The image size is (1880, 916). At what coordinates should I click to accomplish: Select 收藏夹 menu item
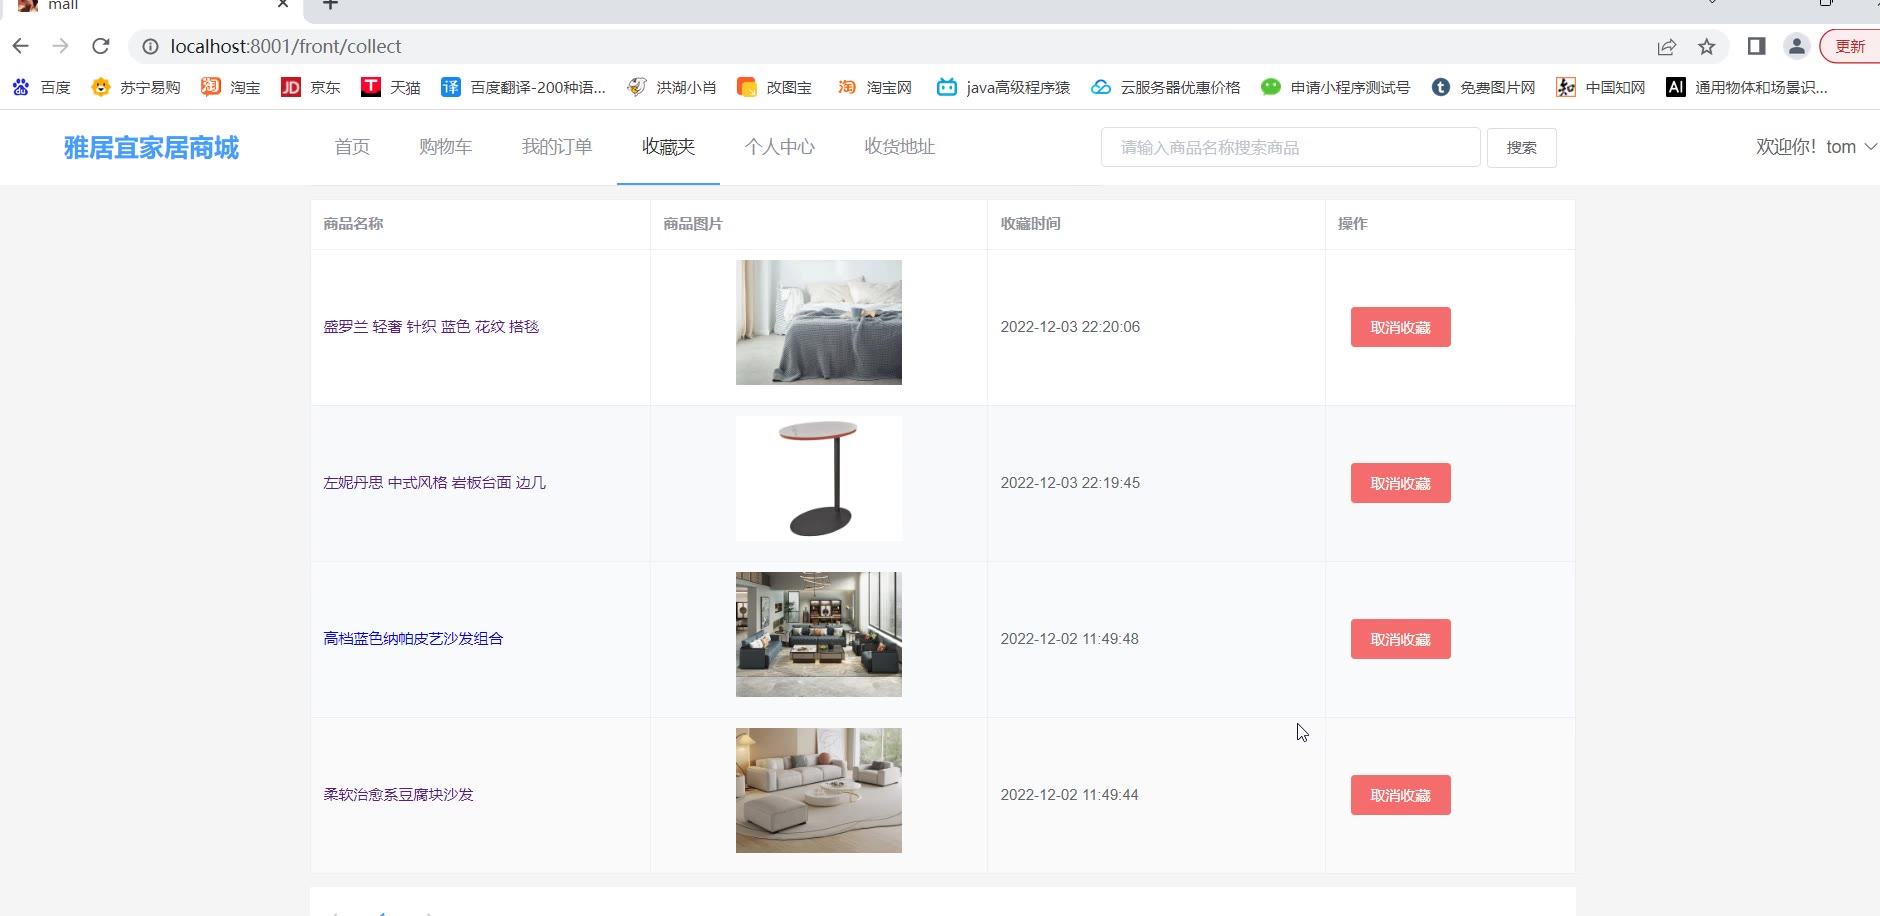(668, 147)
